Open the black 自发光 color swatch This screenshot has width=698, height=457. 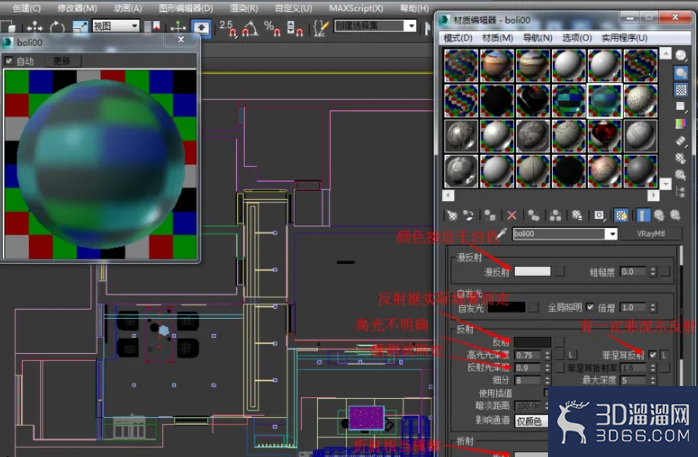pyautogui.click(x=507, y=307)
